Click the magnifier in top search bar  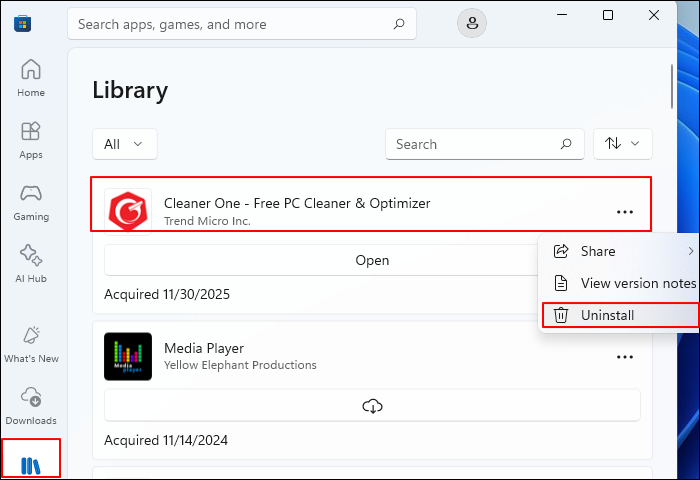click(x=399, y=24)
